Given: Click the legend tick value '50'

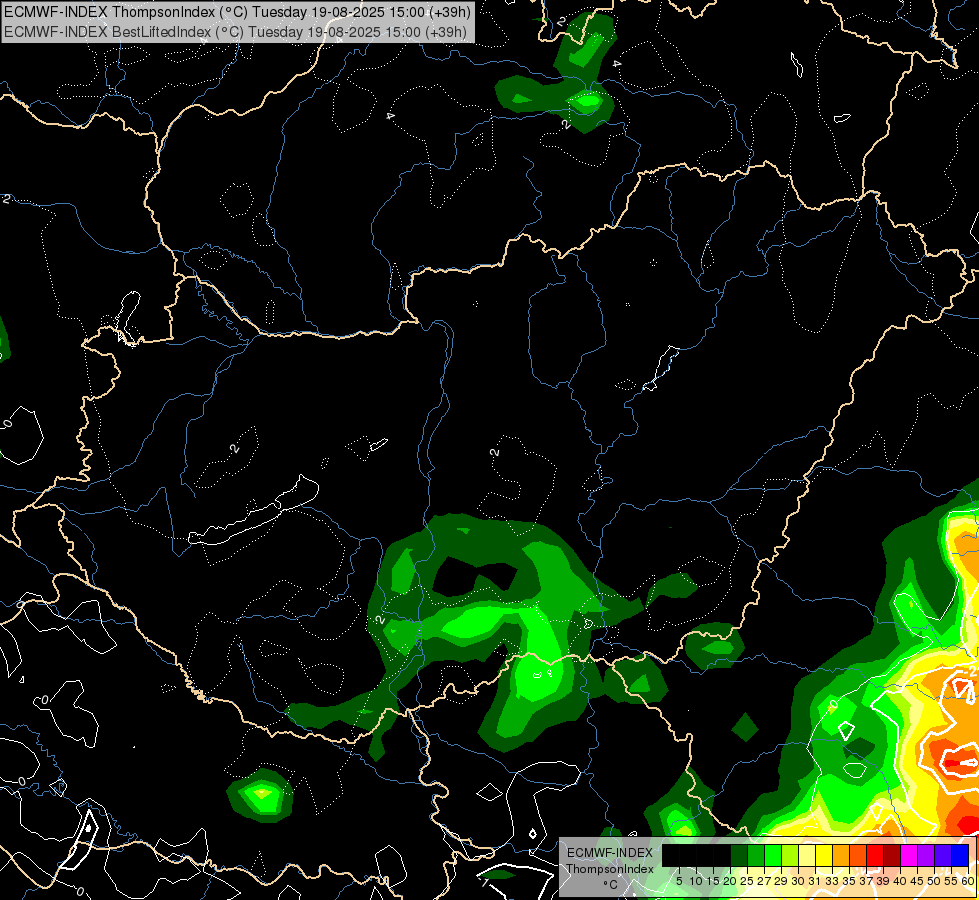Looking at the screenshot, I should click(935, 881).
